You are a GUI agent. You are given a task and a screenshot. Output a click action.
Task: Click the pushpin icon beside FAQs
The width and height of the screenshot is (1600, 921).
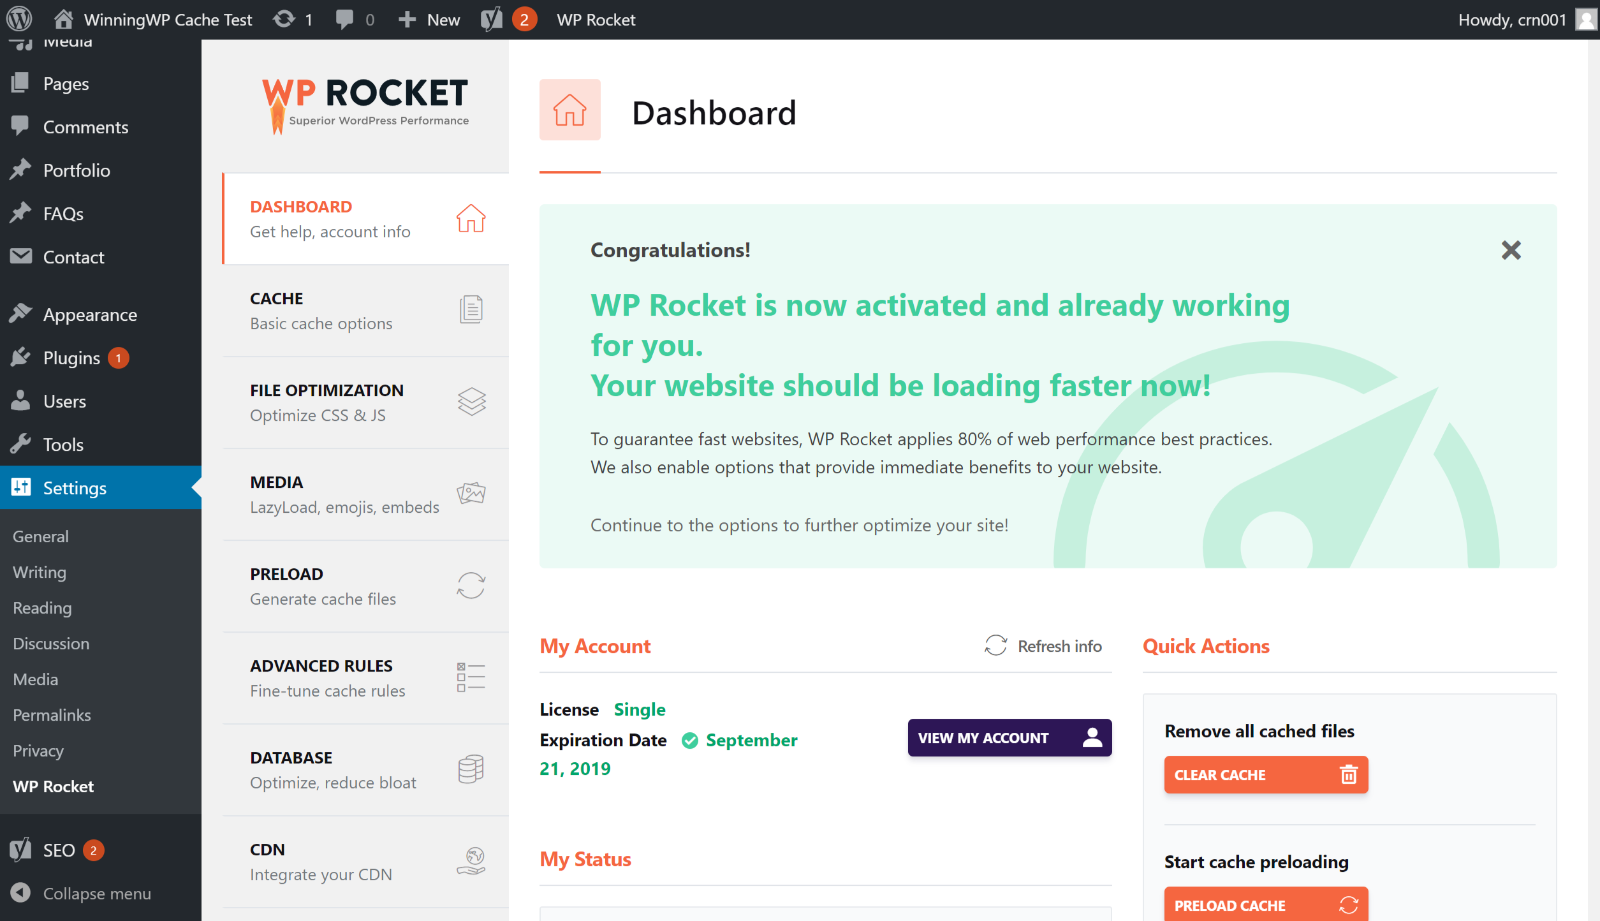tap(20, 213)
